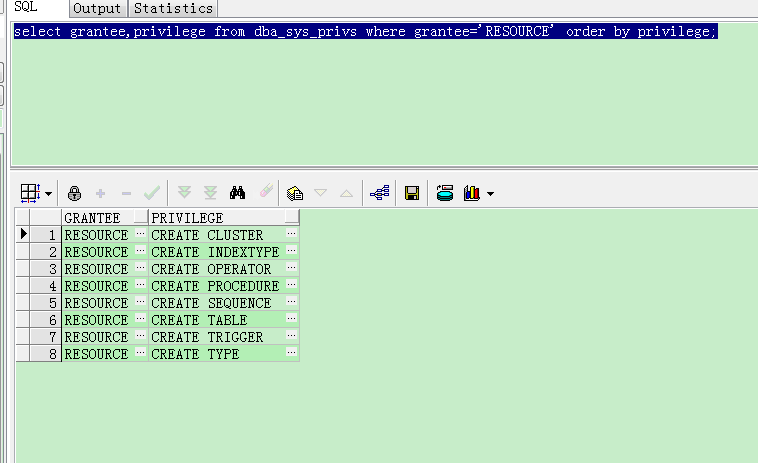Open GRANTEE ellipsis button in row 3
The height and width of the screenshot is (463, 758).
[x=141, y=268]
